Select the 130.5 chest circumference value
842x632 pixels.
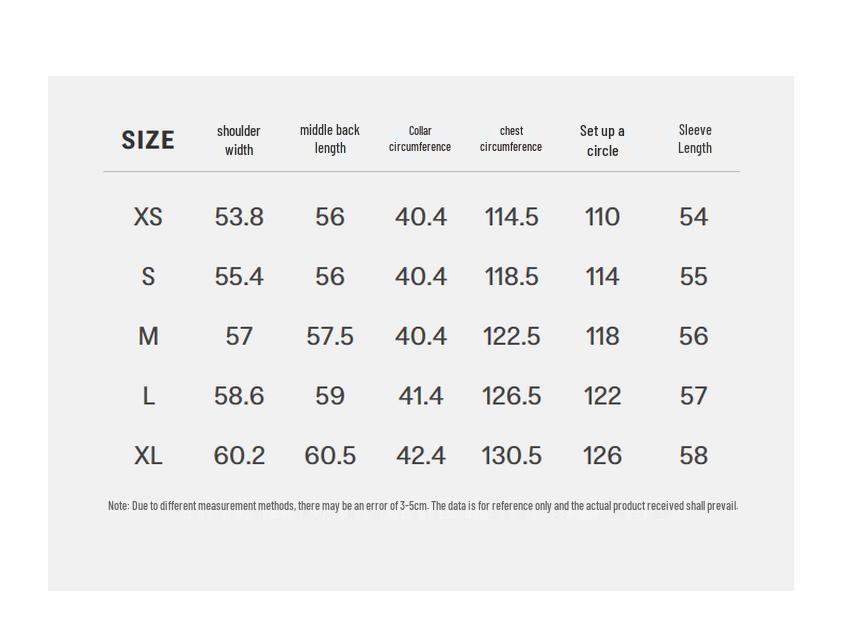click(512, 456)
